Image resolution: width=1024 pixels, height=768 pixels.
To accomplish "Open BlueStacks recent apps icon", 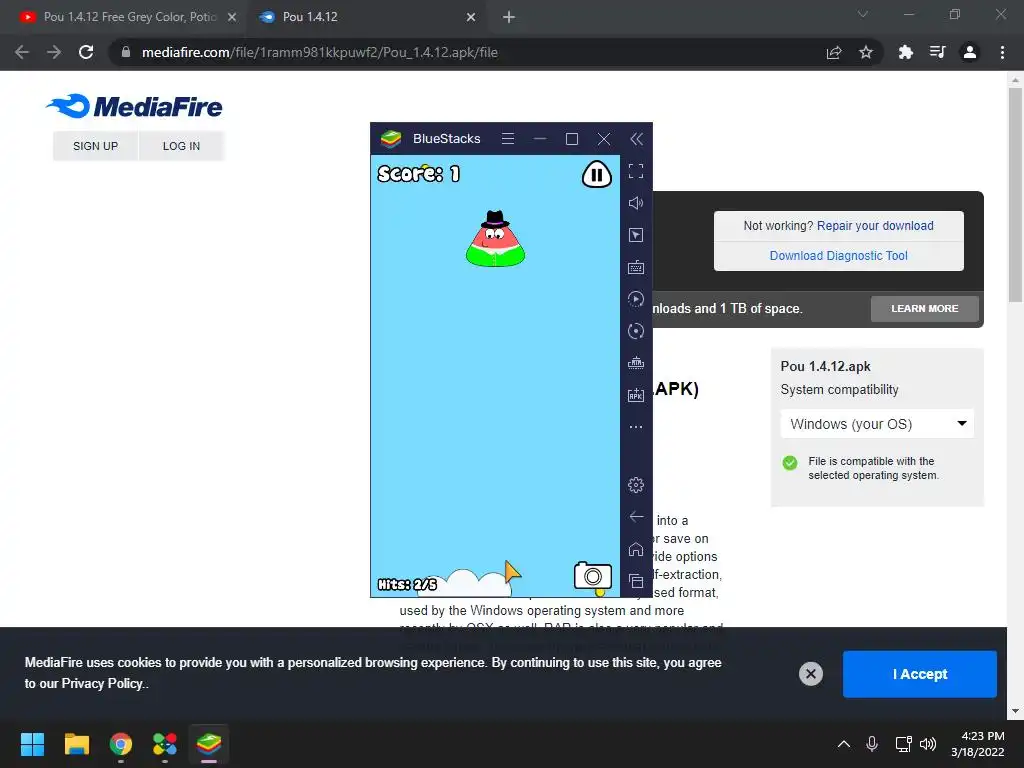I will pyautogui.click(x=635, y=581).
